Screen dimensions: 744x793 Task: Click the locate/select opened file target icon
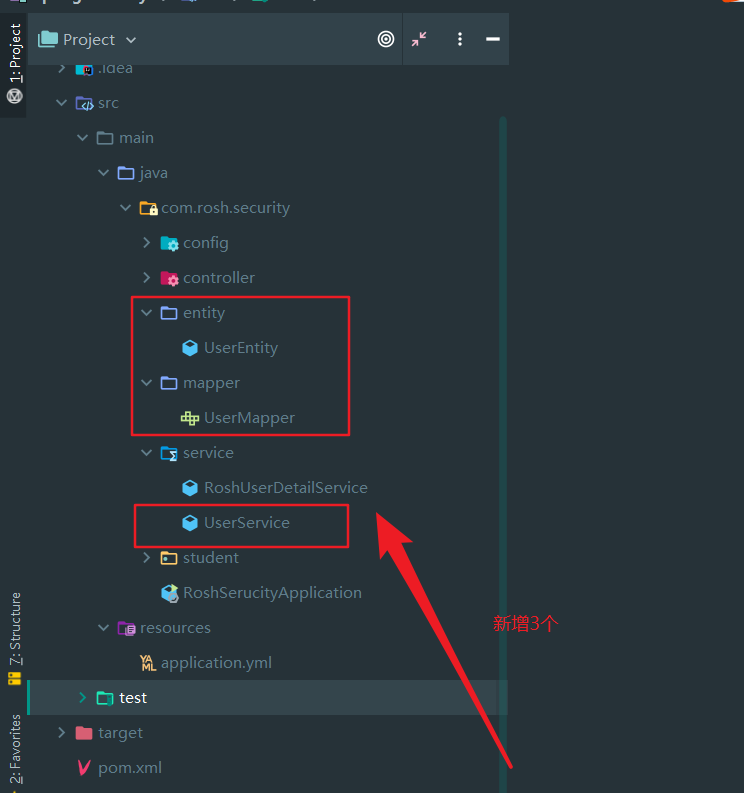(386, 39)
